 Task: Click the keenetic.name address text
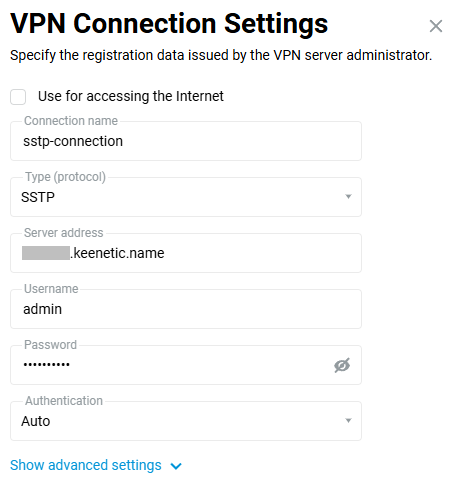tap(117, 253)
